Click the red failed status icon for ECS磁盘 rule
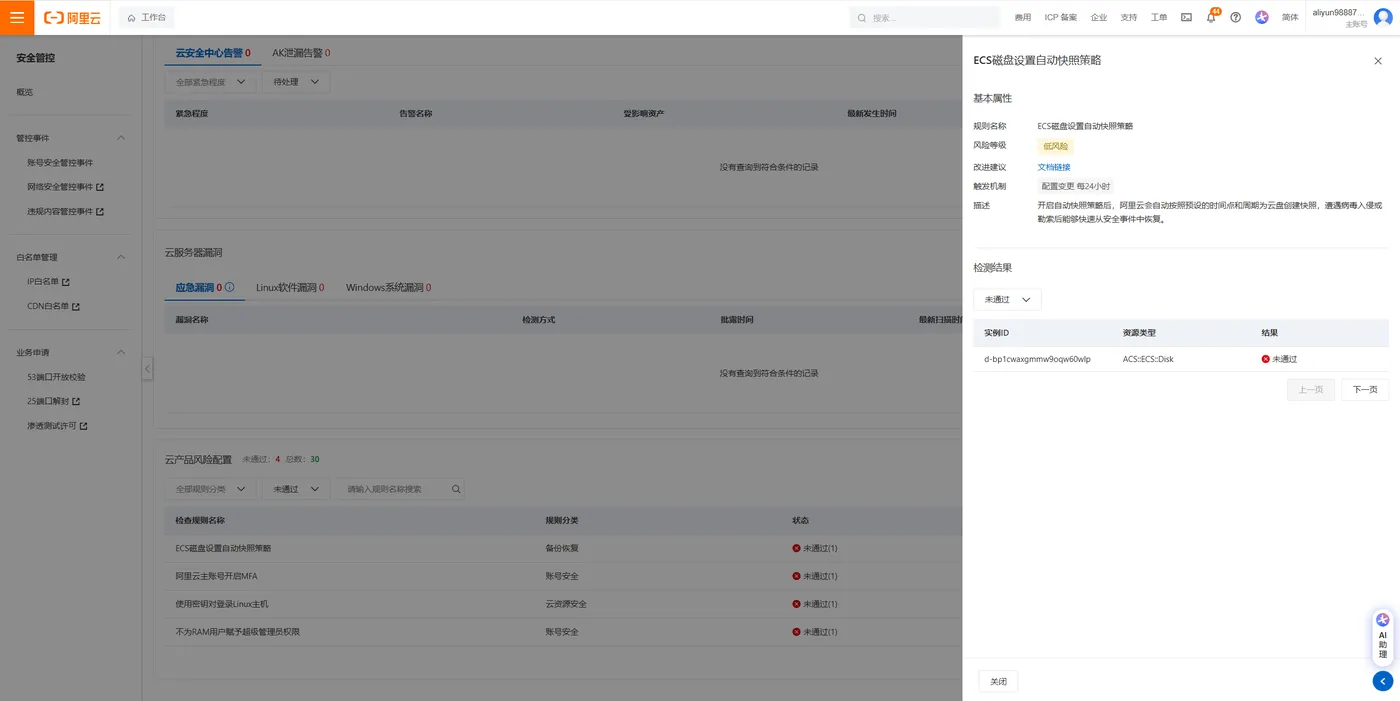This screenshot has width=1400, height=701. point(797,548)
